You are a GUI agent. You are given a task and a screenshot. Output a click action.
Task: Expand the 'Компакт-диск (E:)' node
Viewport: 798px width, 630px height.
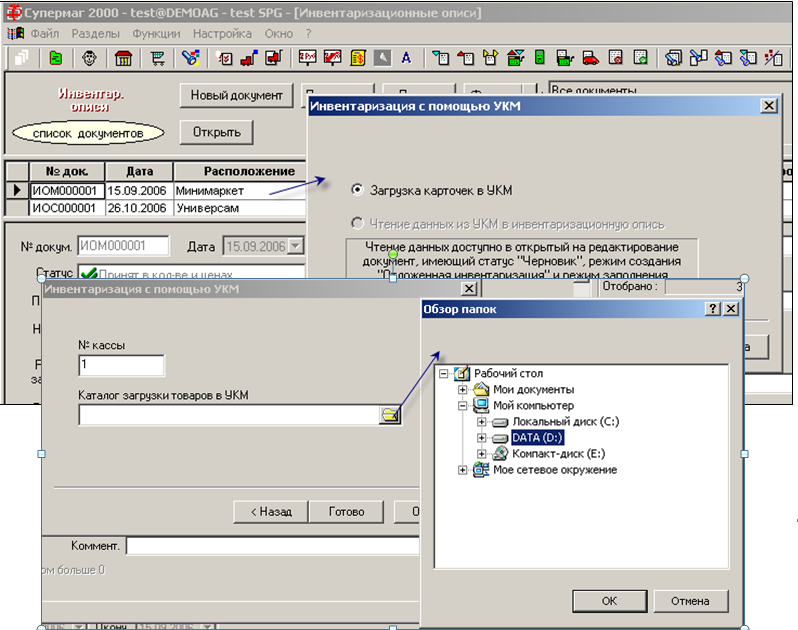pyautogui.click(x=481, y=453)
